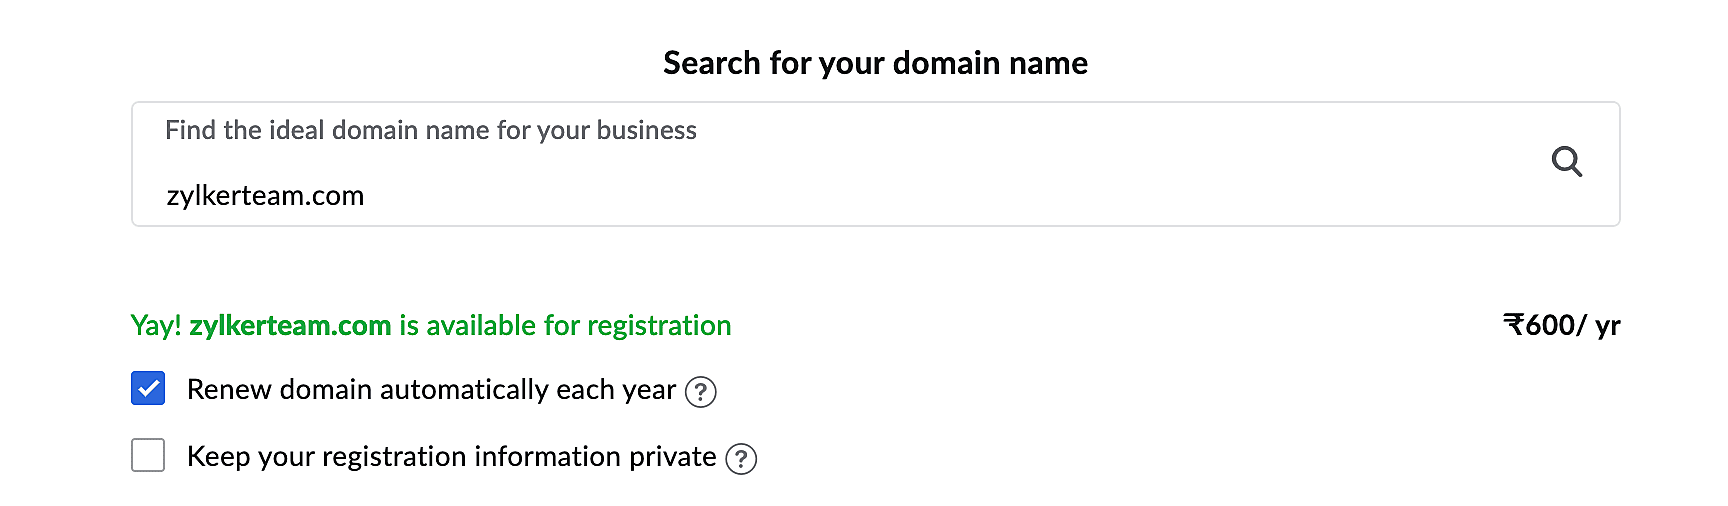The image size is (1728, 506).
Task: Click the typed zylkerteam.com text in search box
Action: (x=265, y=196)
